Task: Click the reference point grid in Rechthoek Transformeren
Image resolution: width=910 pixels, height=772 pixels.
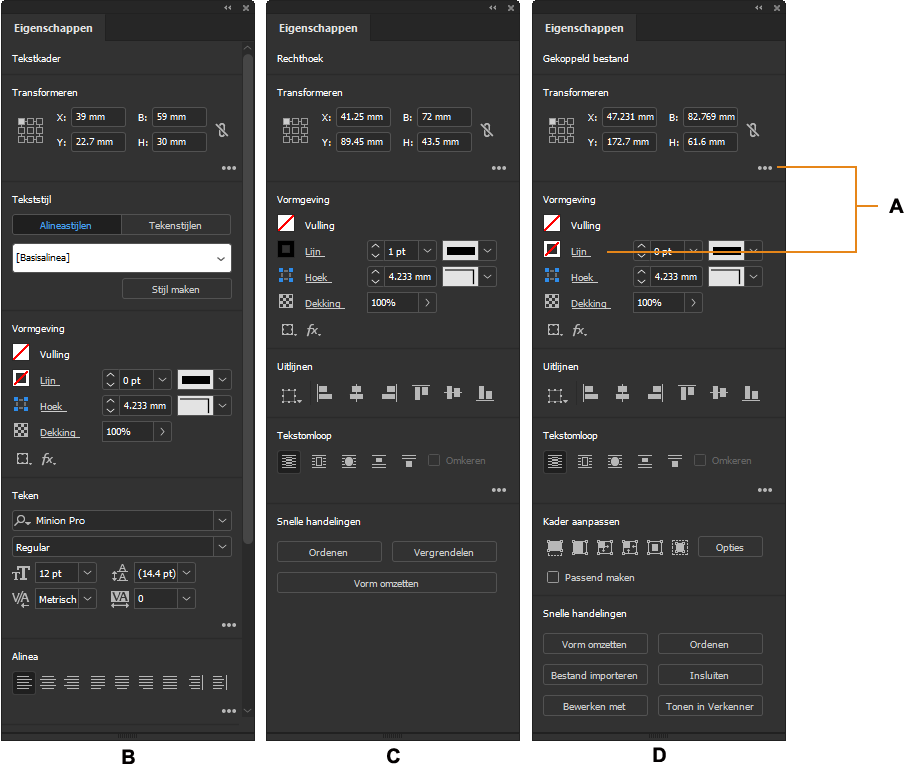Action: [x=295, y=130]
